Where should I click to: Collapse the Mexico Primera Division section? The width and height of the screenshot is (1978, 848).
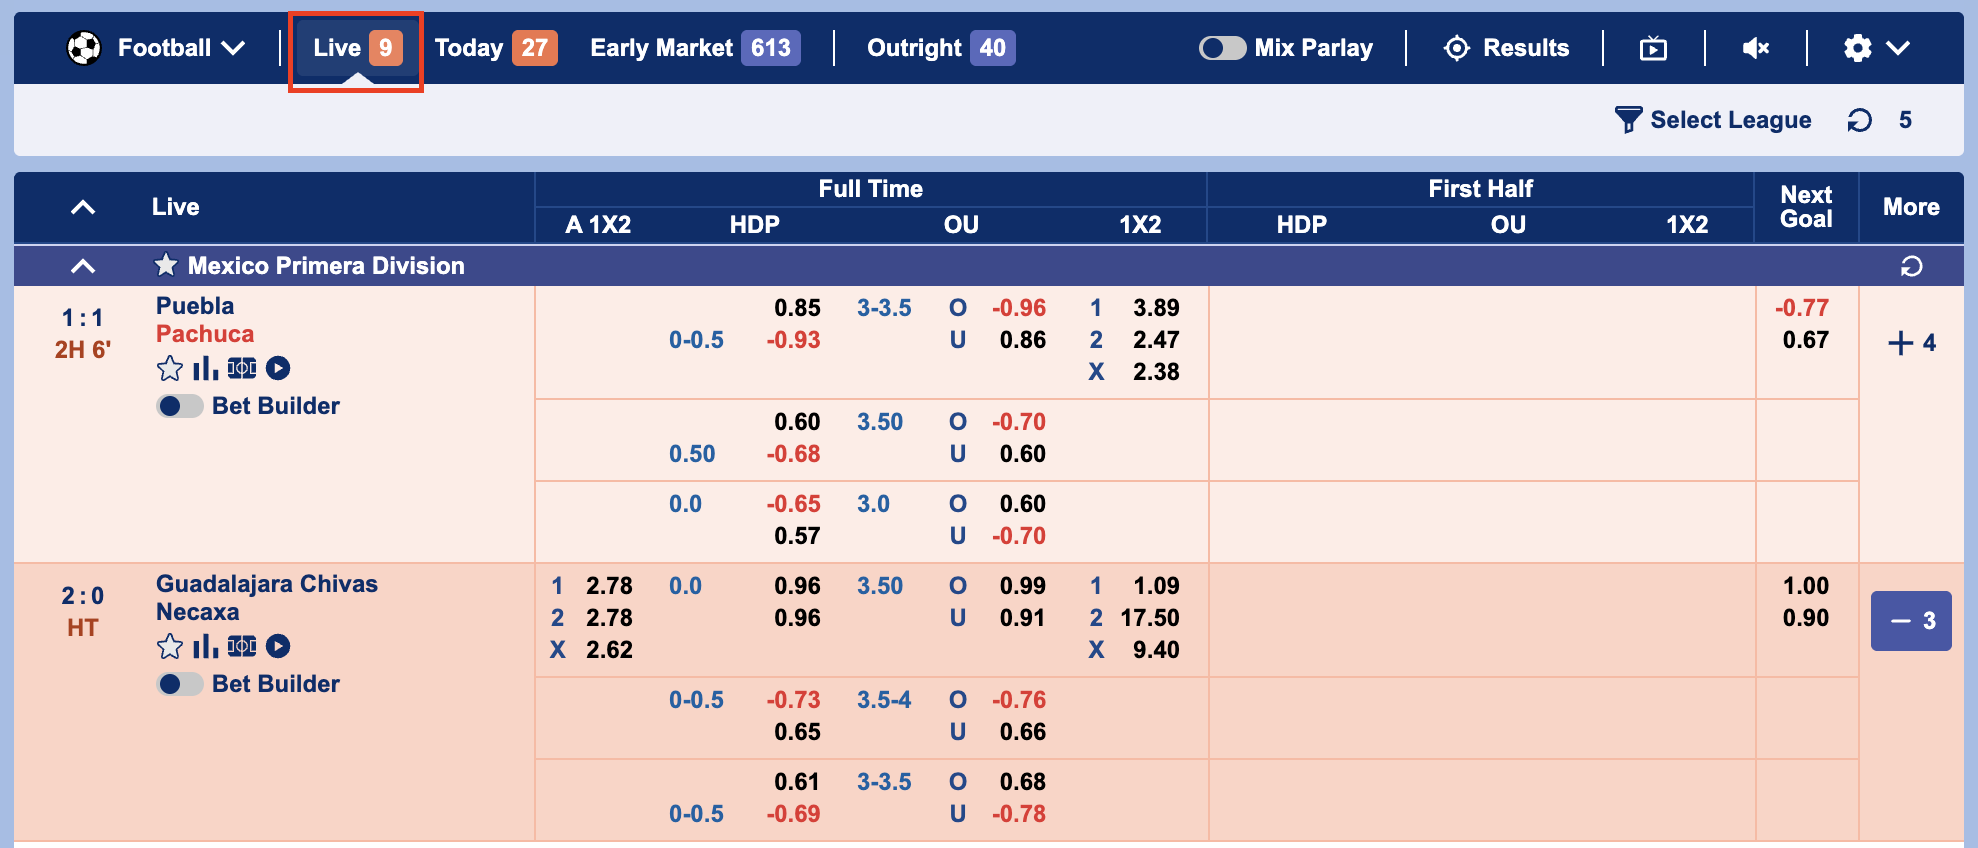coord(83,266)
